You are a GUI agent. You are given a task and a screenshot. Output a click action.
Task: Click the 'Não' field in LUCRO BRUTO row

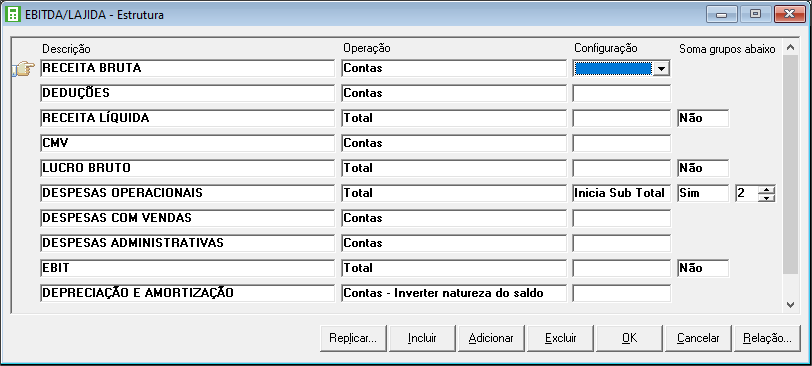coord(703,168)
